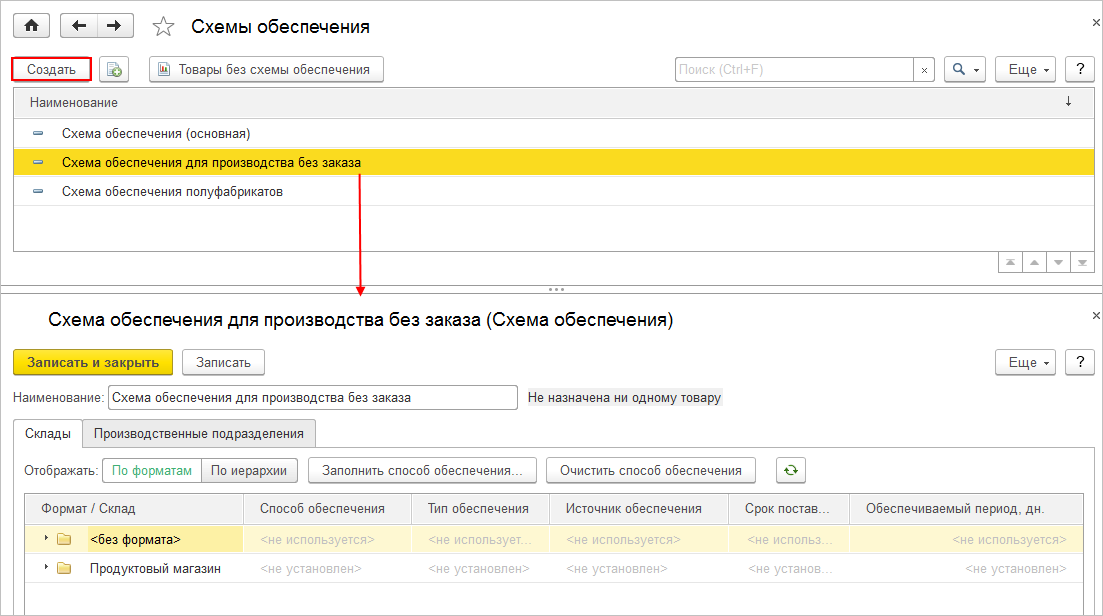This screenshot has height=616, width=1103.
Task: Toggle display По иерархии
Action: [249, 470]
